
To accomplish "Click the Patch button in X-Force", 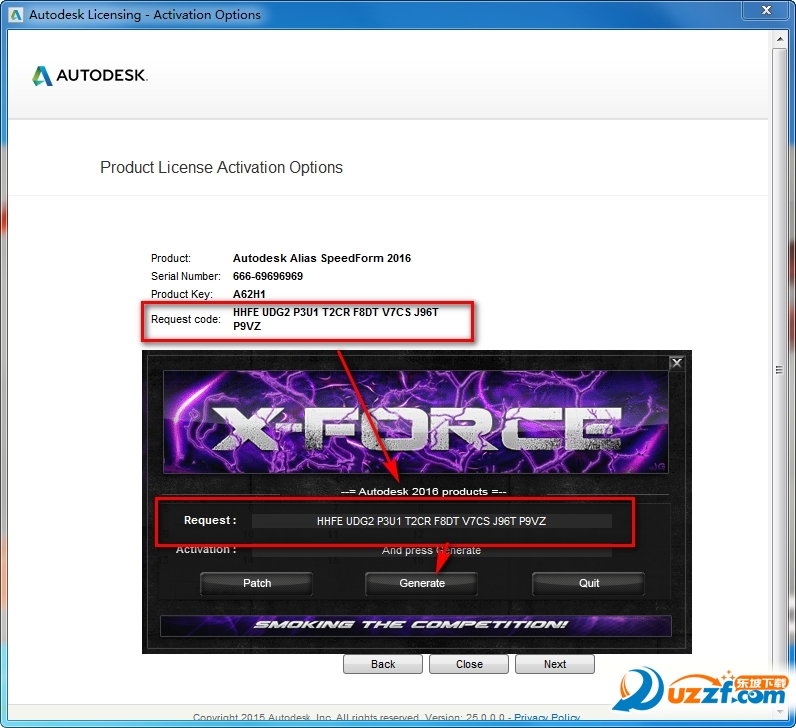I will click(256, 583).
